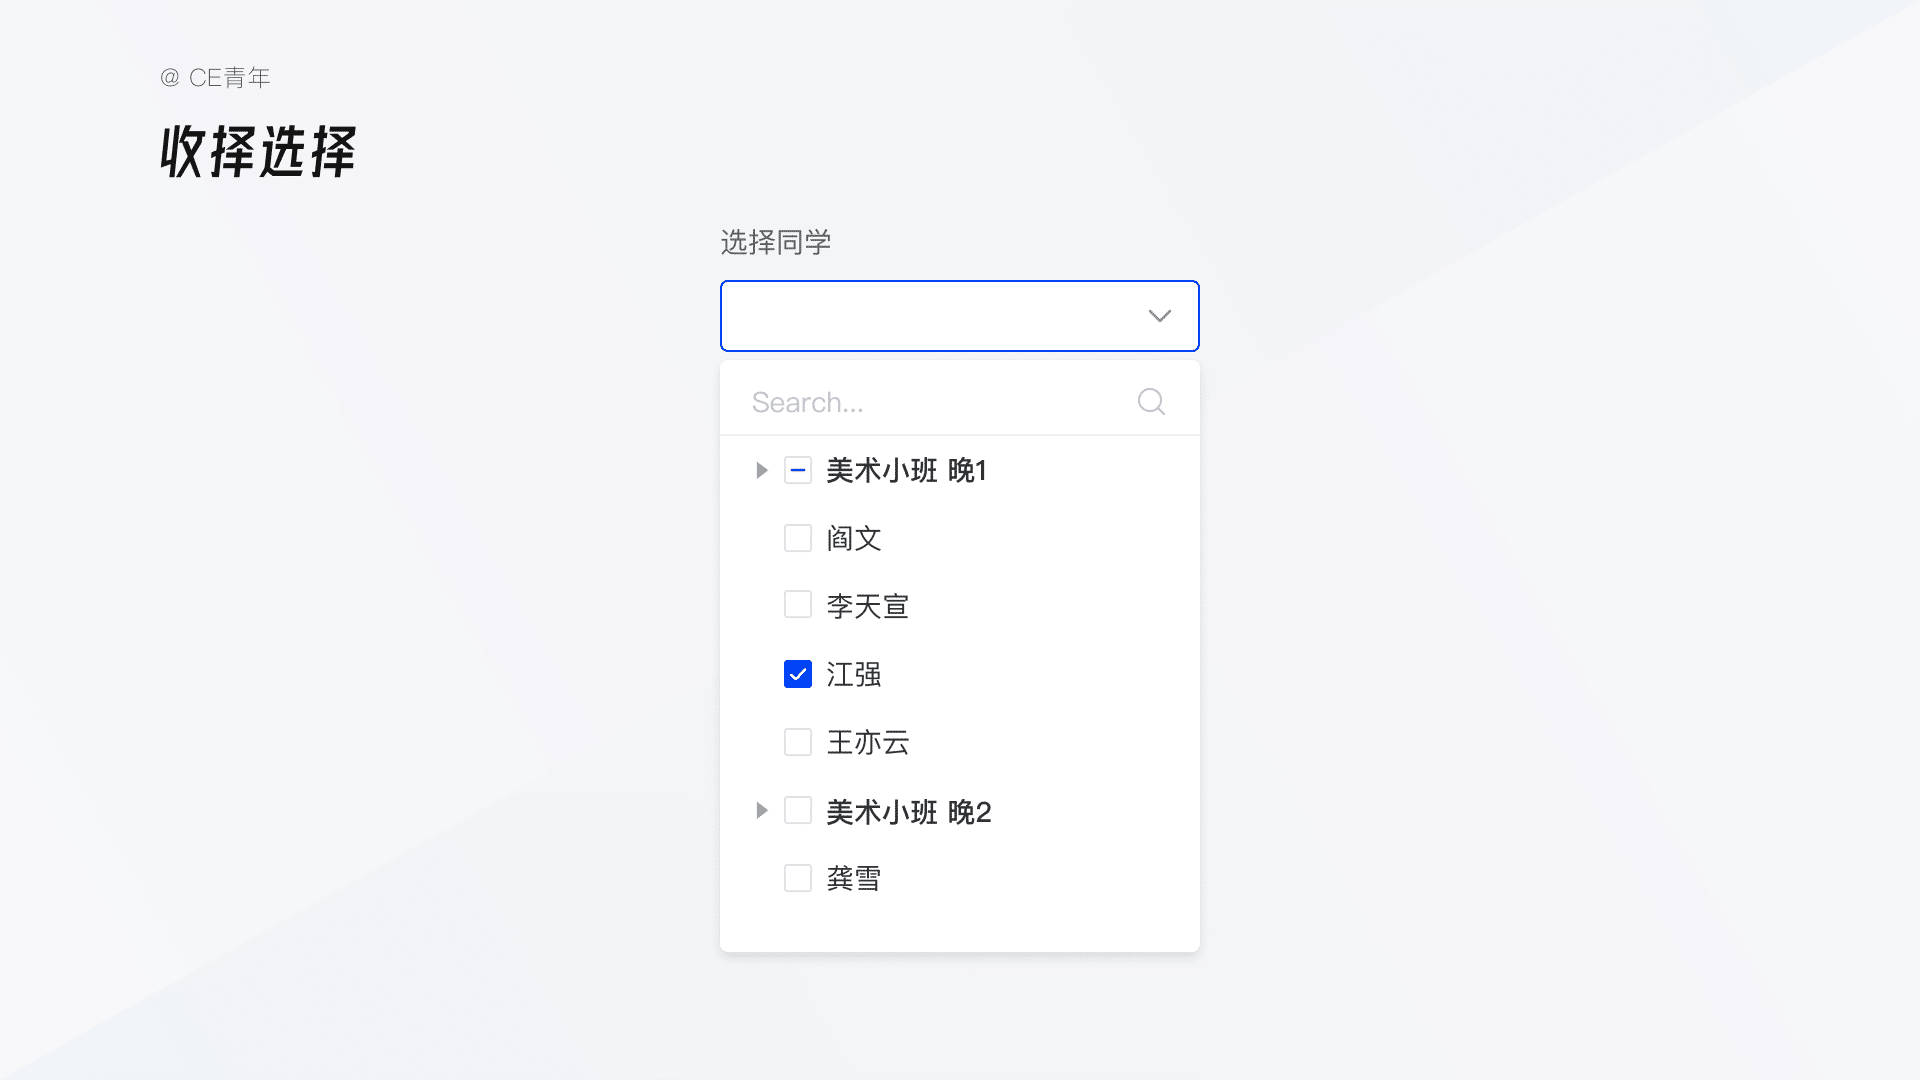The height and width of the screenshot is (1080, 1920).
Task: Open the 选择同学 dropdown chevron
Action: point(1159,316)
